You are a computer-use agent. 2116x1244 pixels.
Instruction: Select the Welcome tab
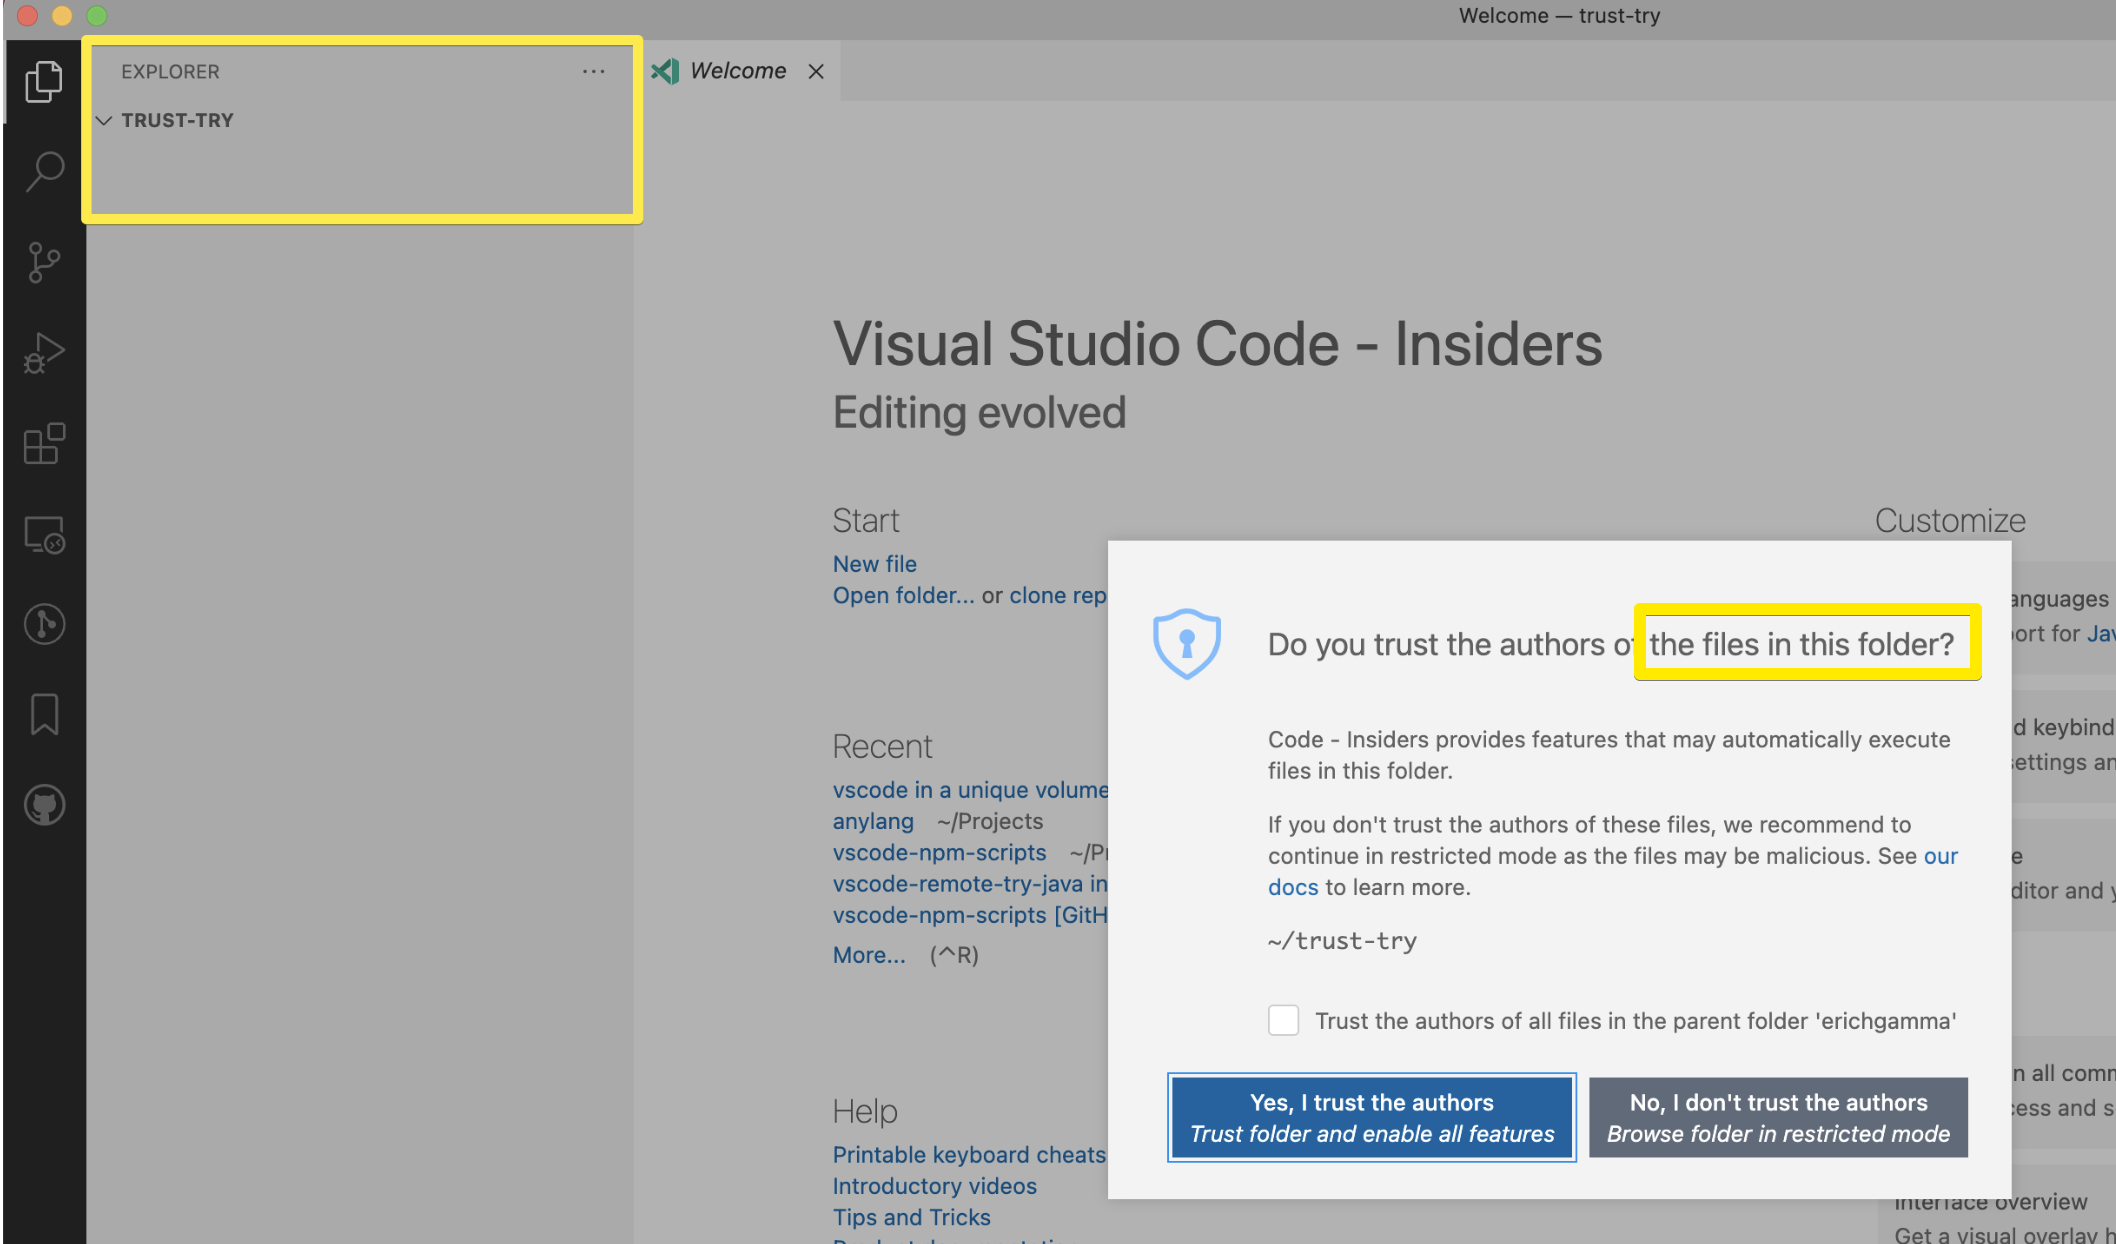pyautogui.click(x=738, y=70)
